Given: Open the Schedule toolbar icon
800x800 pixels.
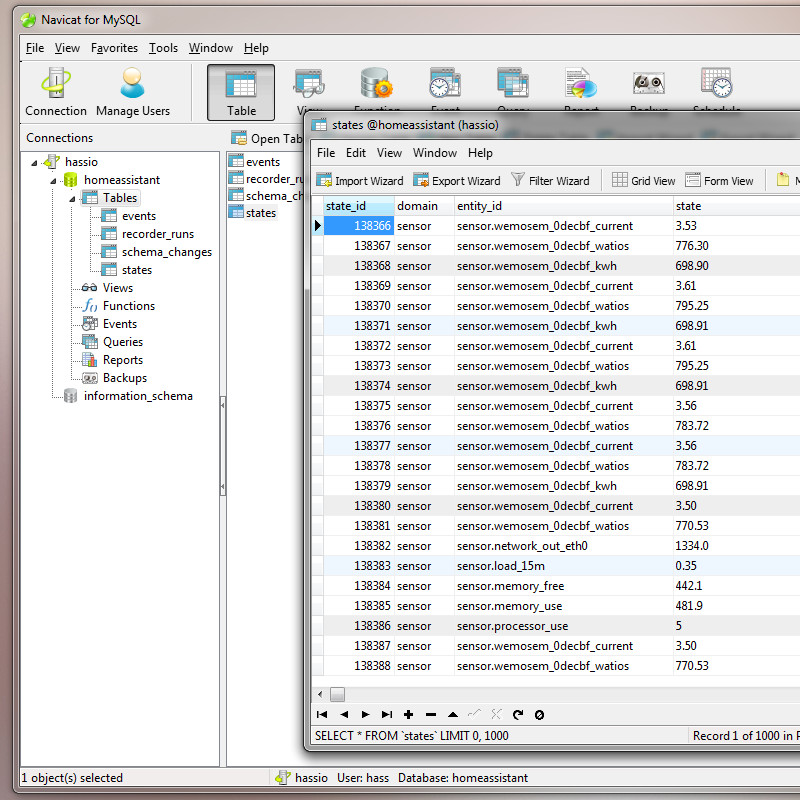Looking at the screenshot, I should click(x=716, y=89).
